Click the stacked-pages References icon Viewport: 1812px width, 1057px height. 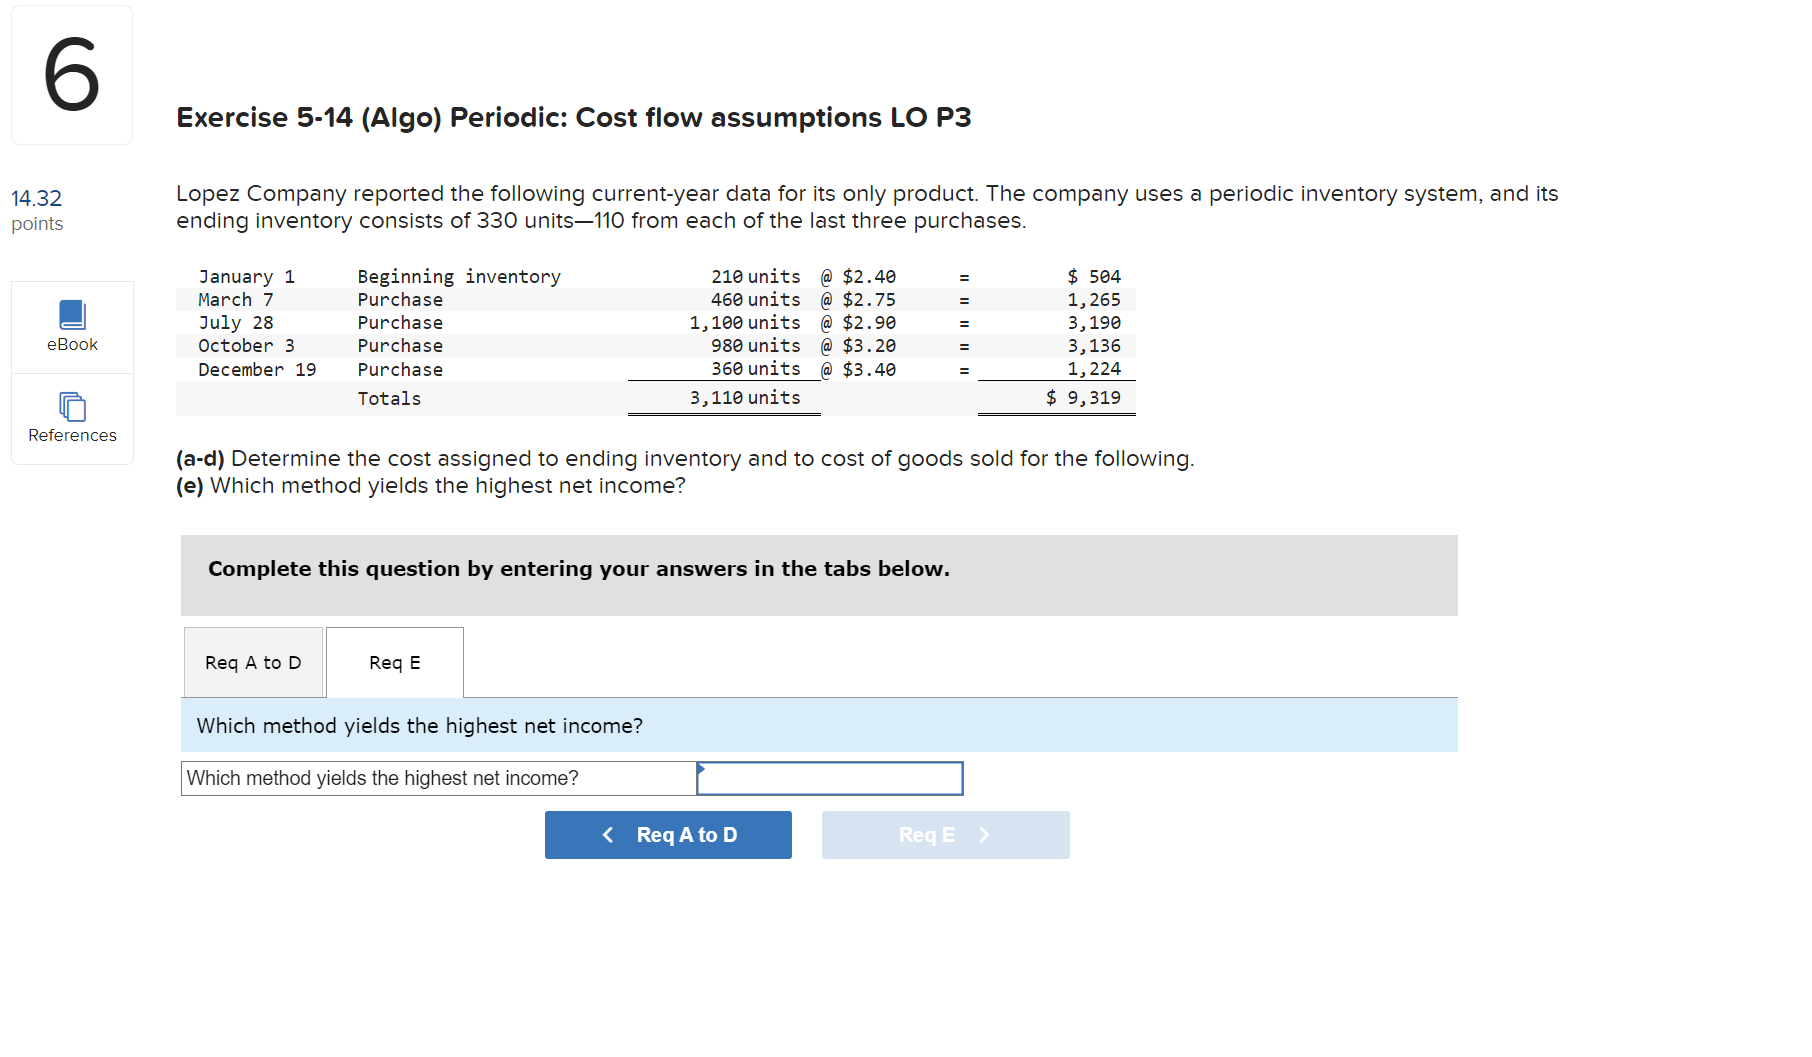point(71,405)
